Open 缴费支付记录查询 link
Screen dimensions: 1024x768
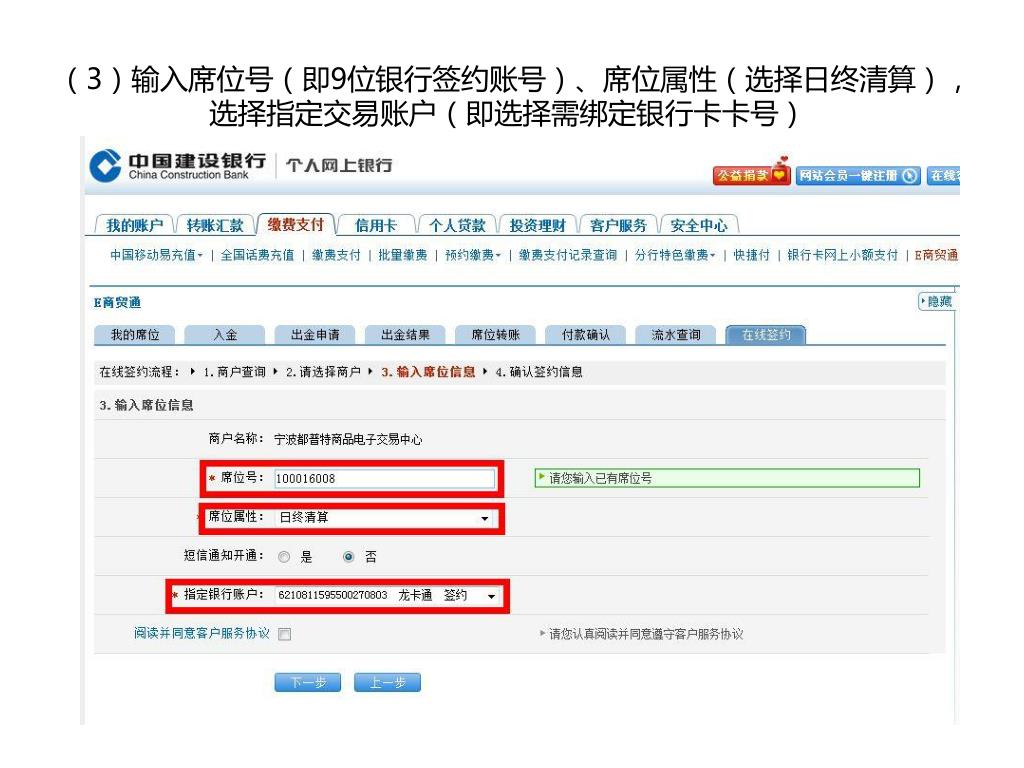(568, 255)
